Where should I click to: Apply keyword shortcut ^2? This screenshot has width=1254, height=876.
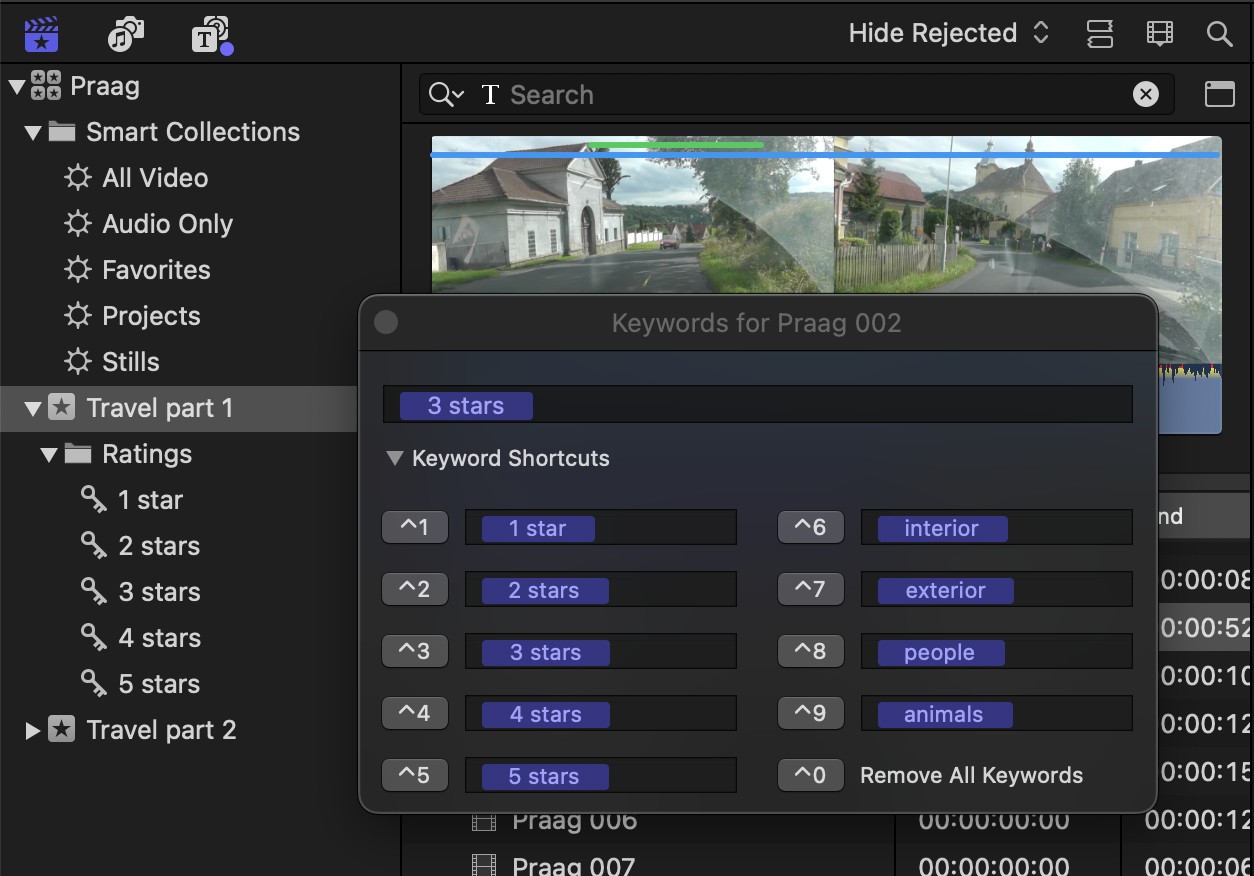415,589
